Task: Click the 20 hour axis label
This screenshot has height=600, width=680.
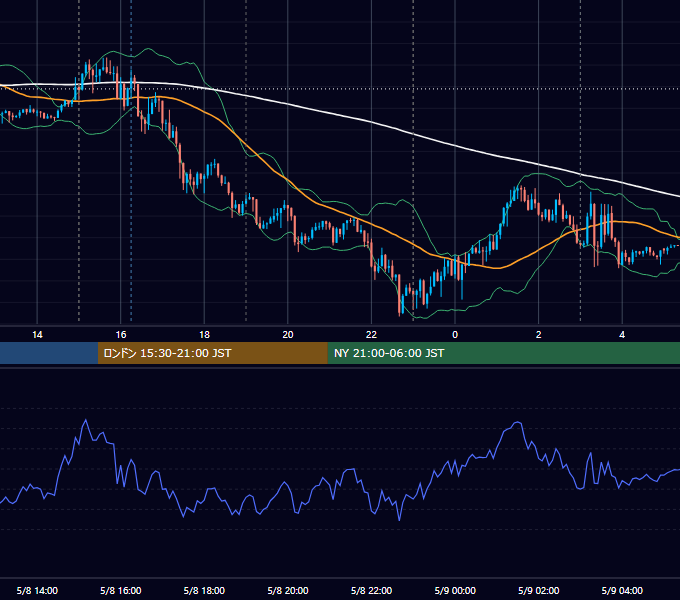Action: pos(288,335)
